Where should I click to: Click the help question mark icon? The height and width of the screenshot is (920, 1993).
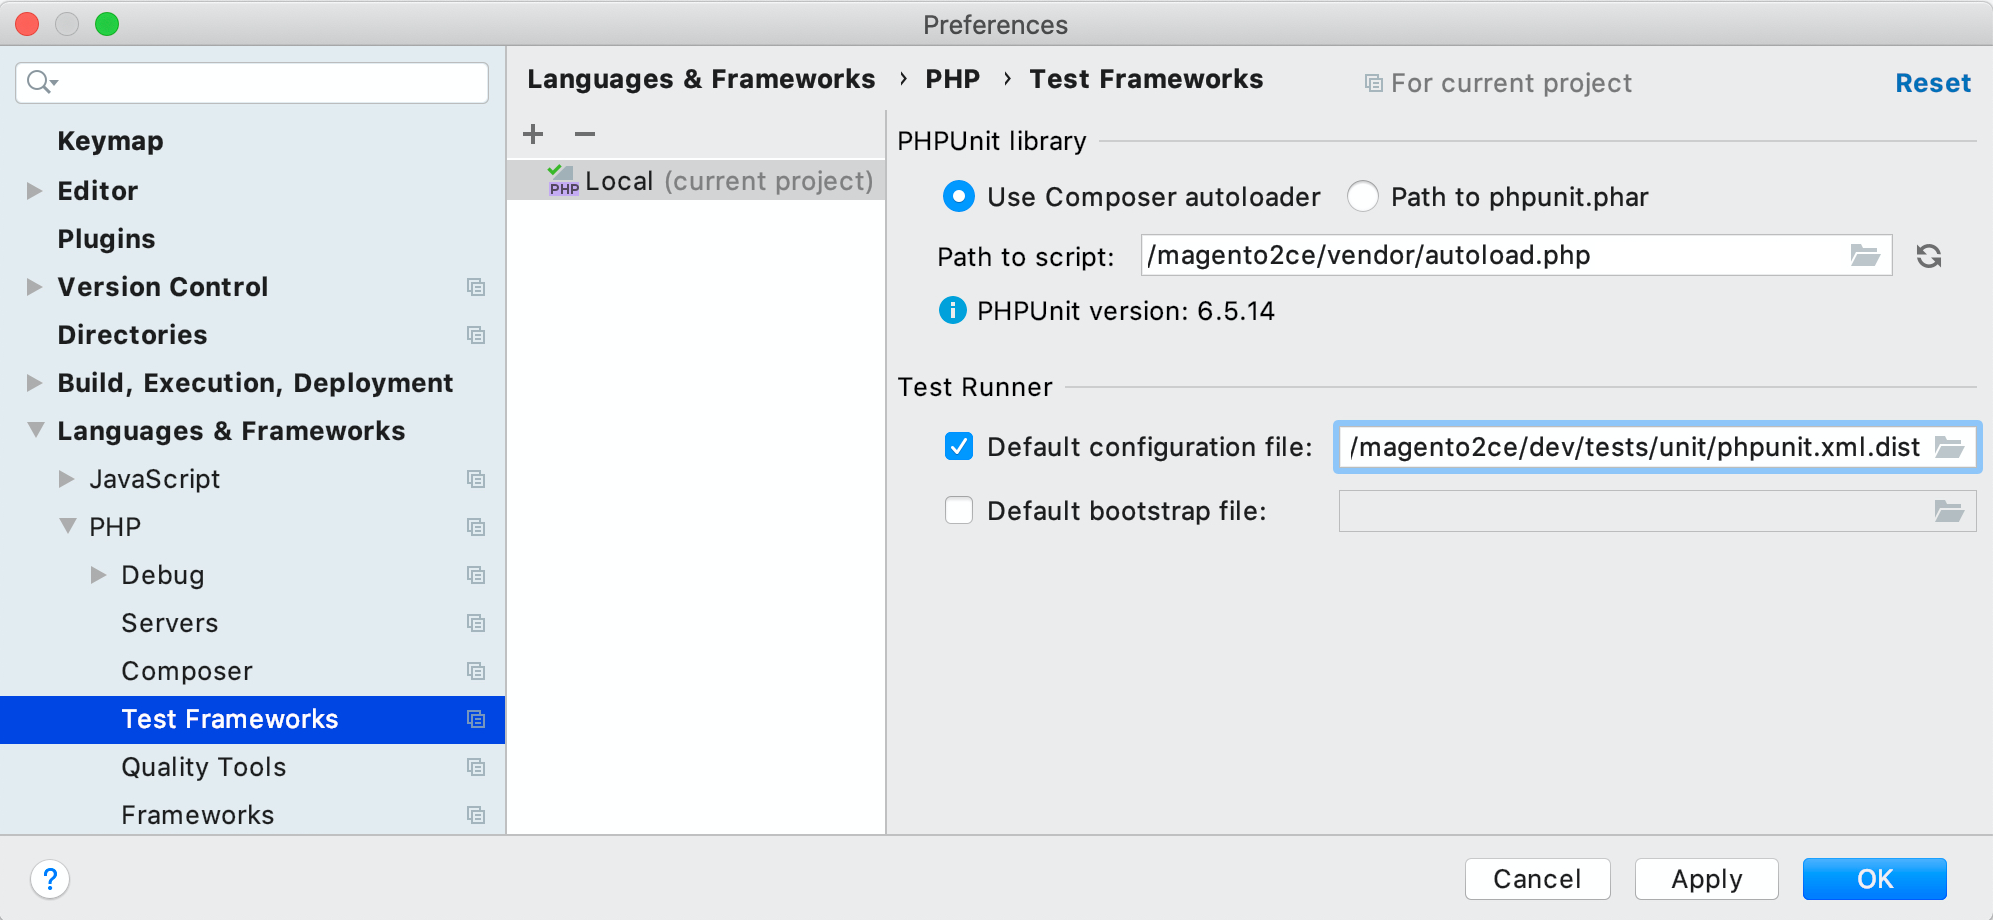(50, 879)
